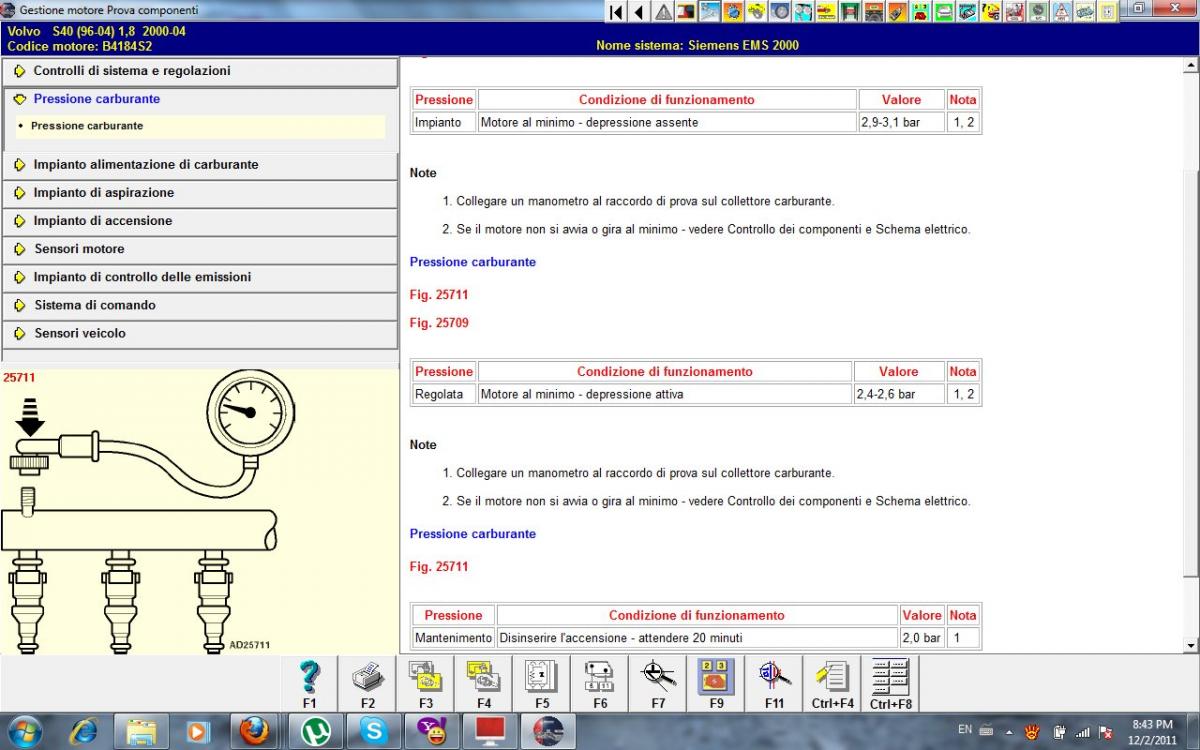This screenshot has height=750, width=1200.
Task: Click the value cell 2,0 bar
Action: pyautogui.click(x=922, y=638)
